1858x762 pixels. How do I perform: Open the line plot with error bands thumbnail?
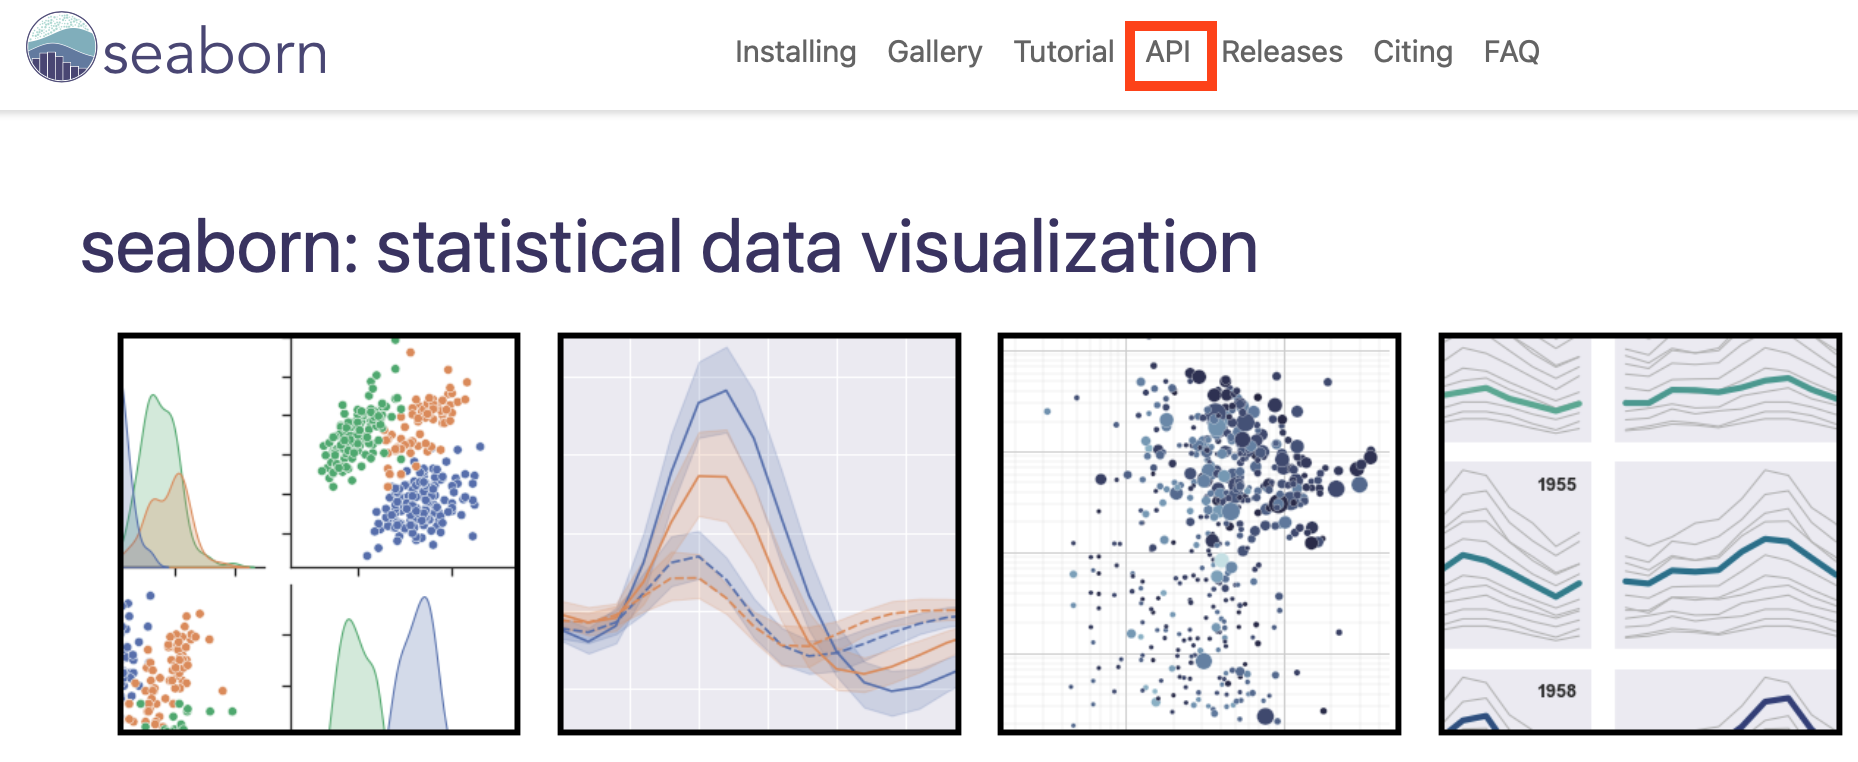tap(759, 534)
